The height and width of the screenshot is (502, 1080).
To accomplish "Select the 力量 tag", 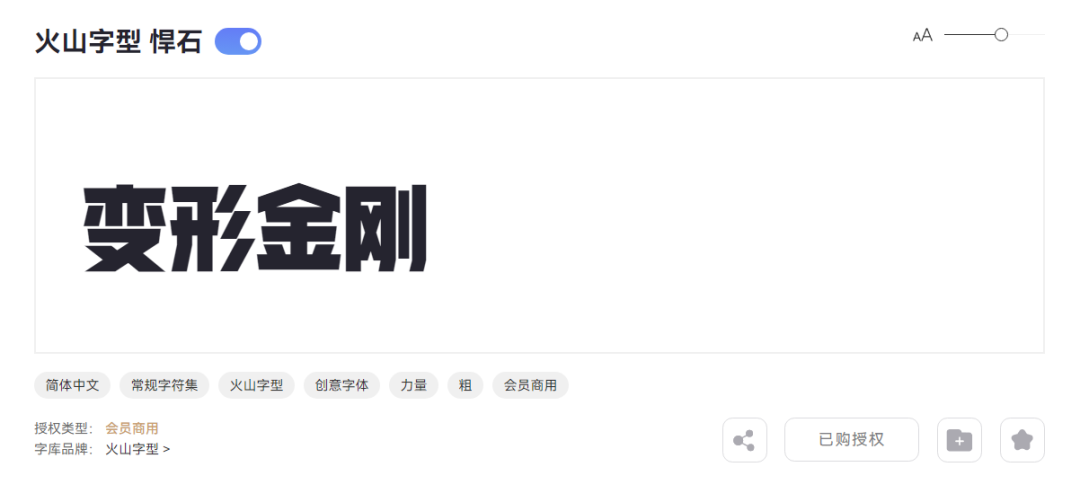I will point(414,386).
